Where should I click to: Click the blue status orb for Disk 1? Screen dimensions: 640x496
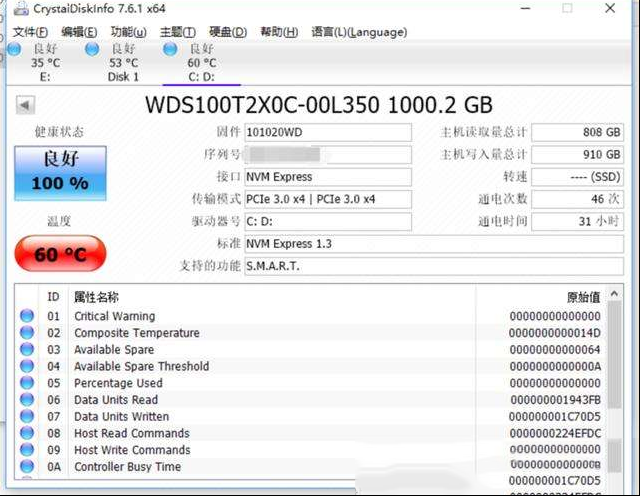pyautogui.click(x=92, y=49)
